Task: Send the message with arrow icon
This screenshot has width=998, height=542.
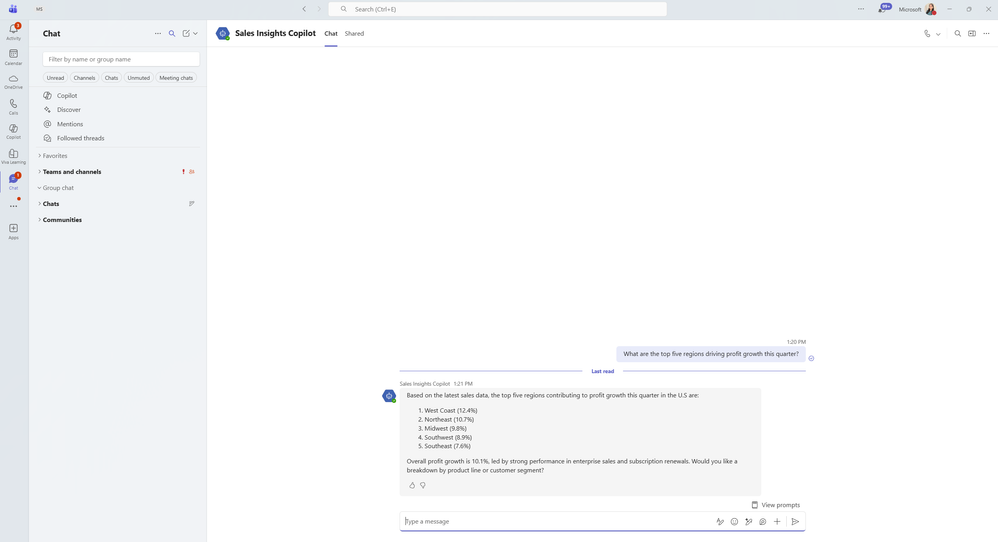Action: click(795, 522)
